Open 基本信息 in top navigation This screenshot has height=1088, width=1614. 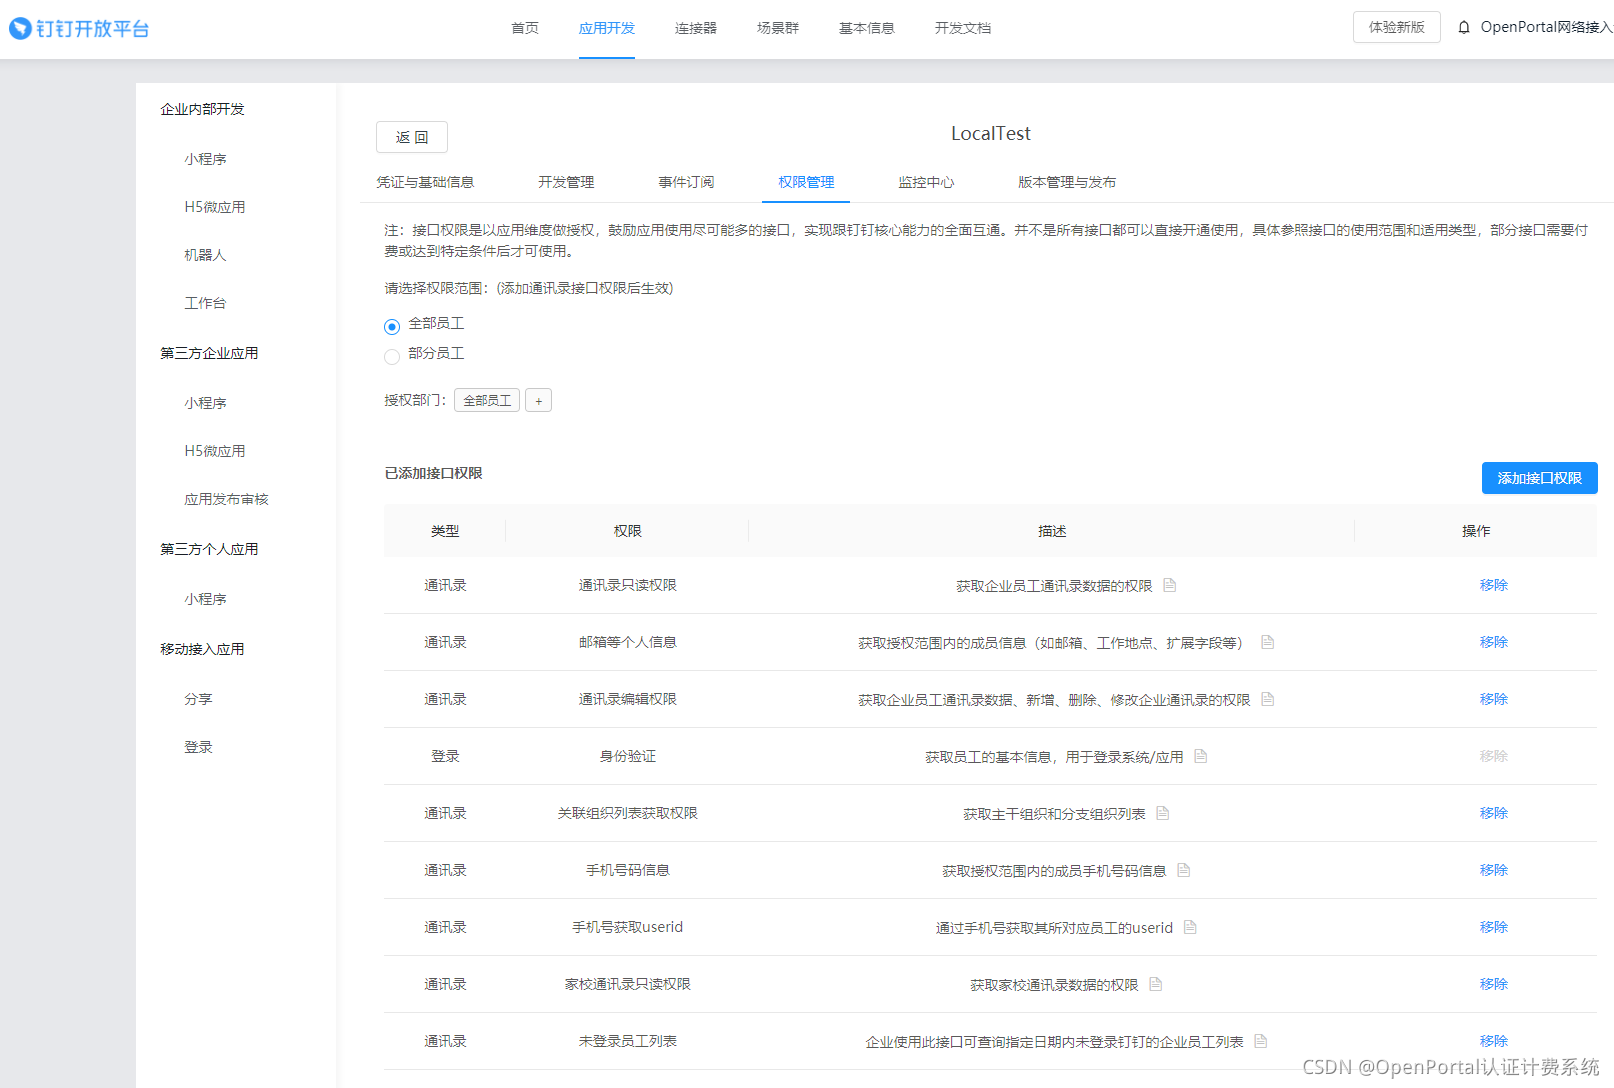tap(867, 28)
